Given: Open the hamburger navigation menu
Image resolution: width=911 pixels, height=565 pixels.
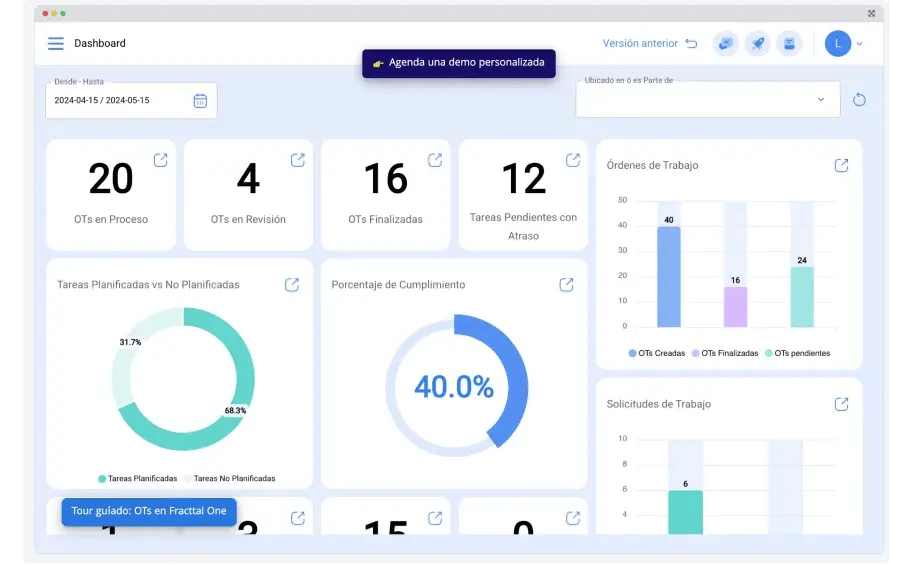Looking at the screenshot, I should point(56,44).
